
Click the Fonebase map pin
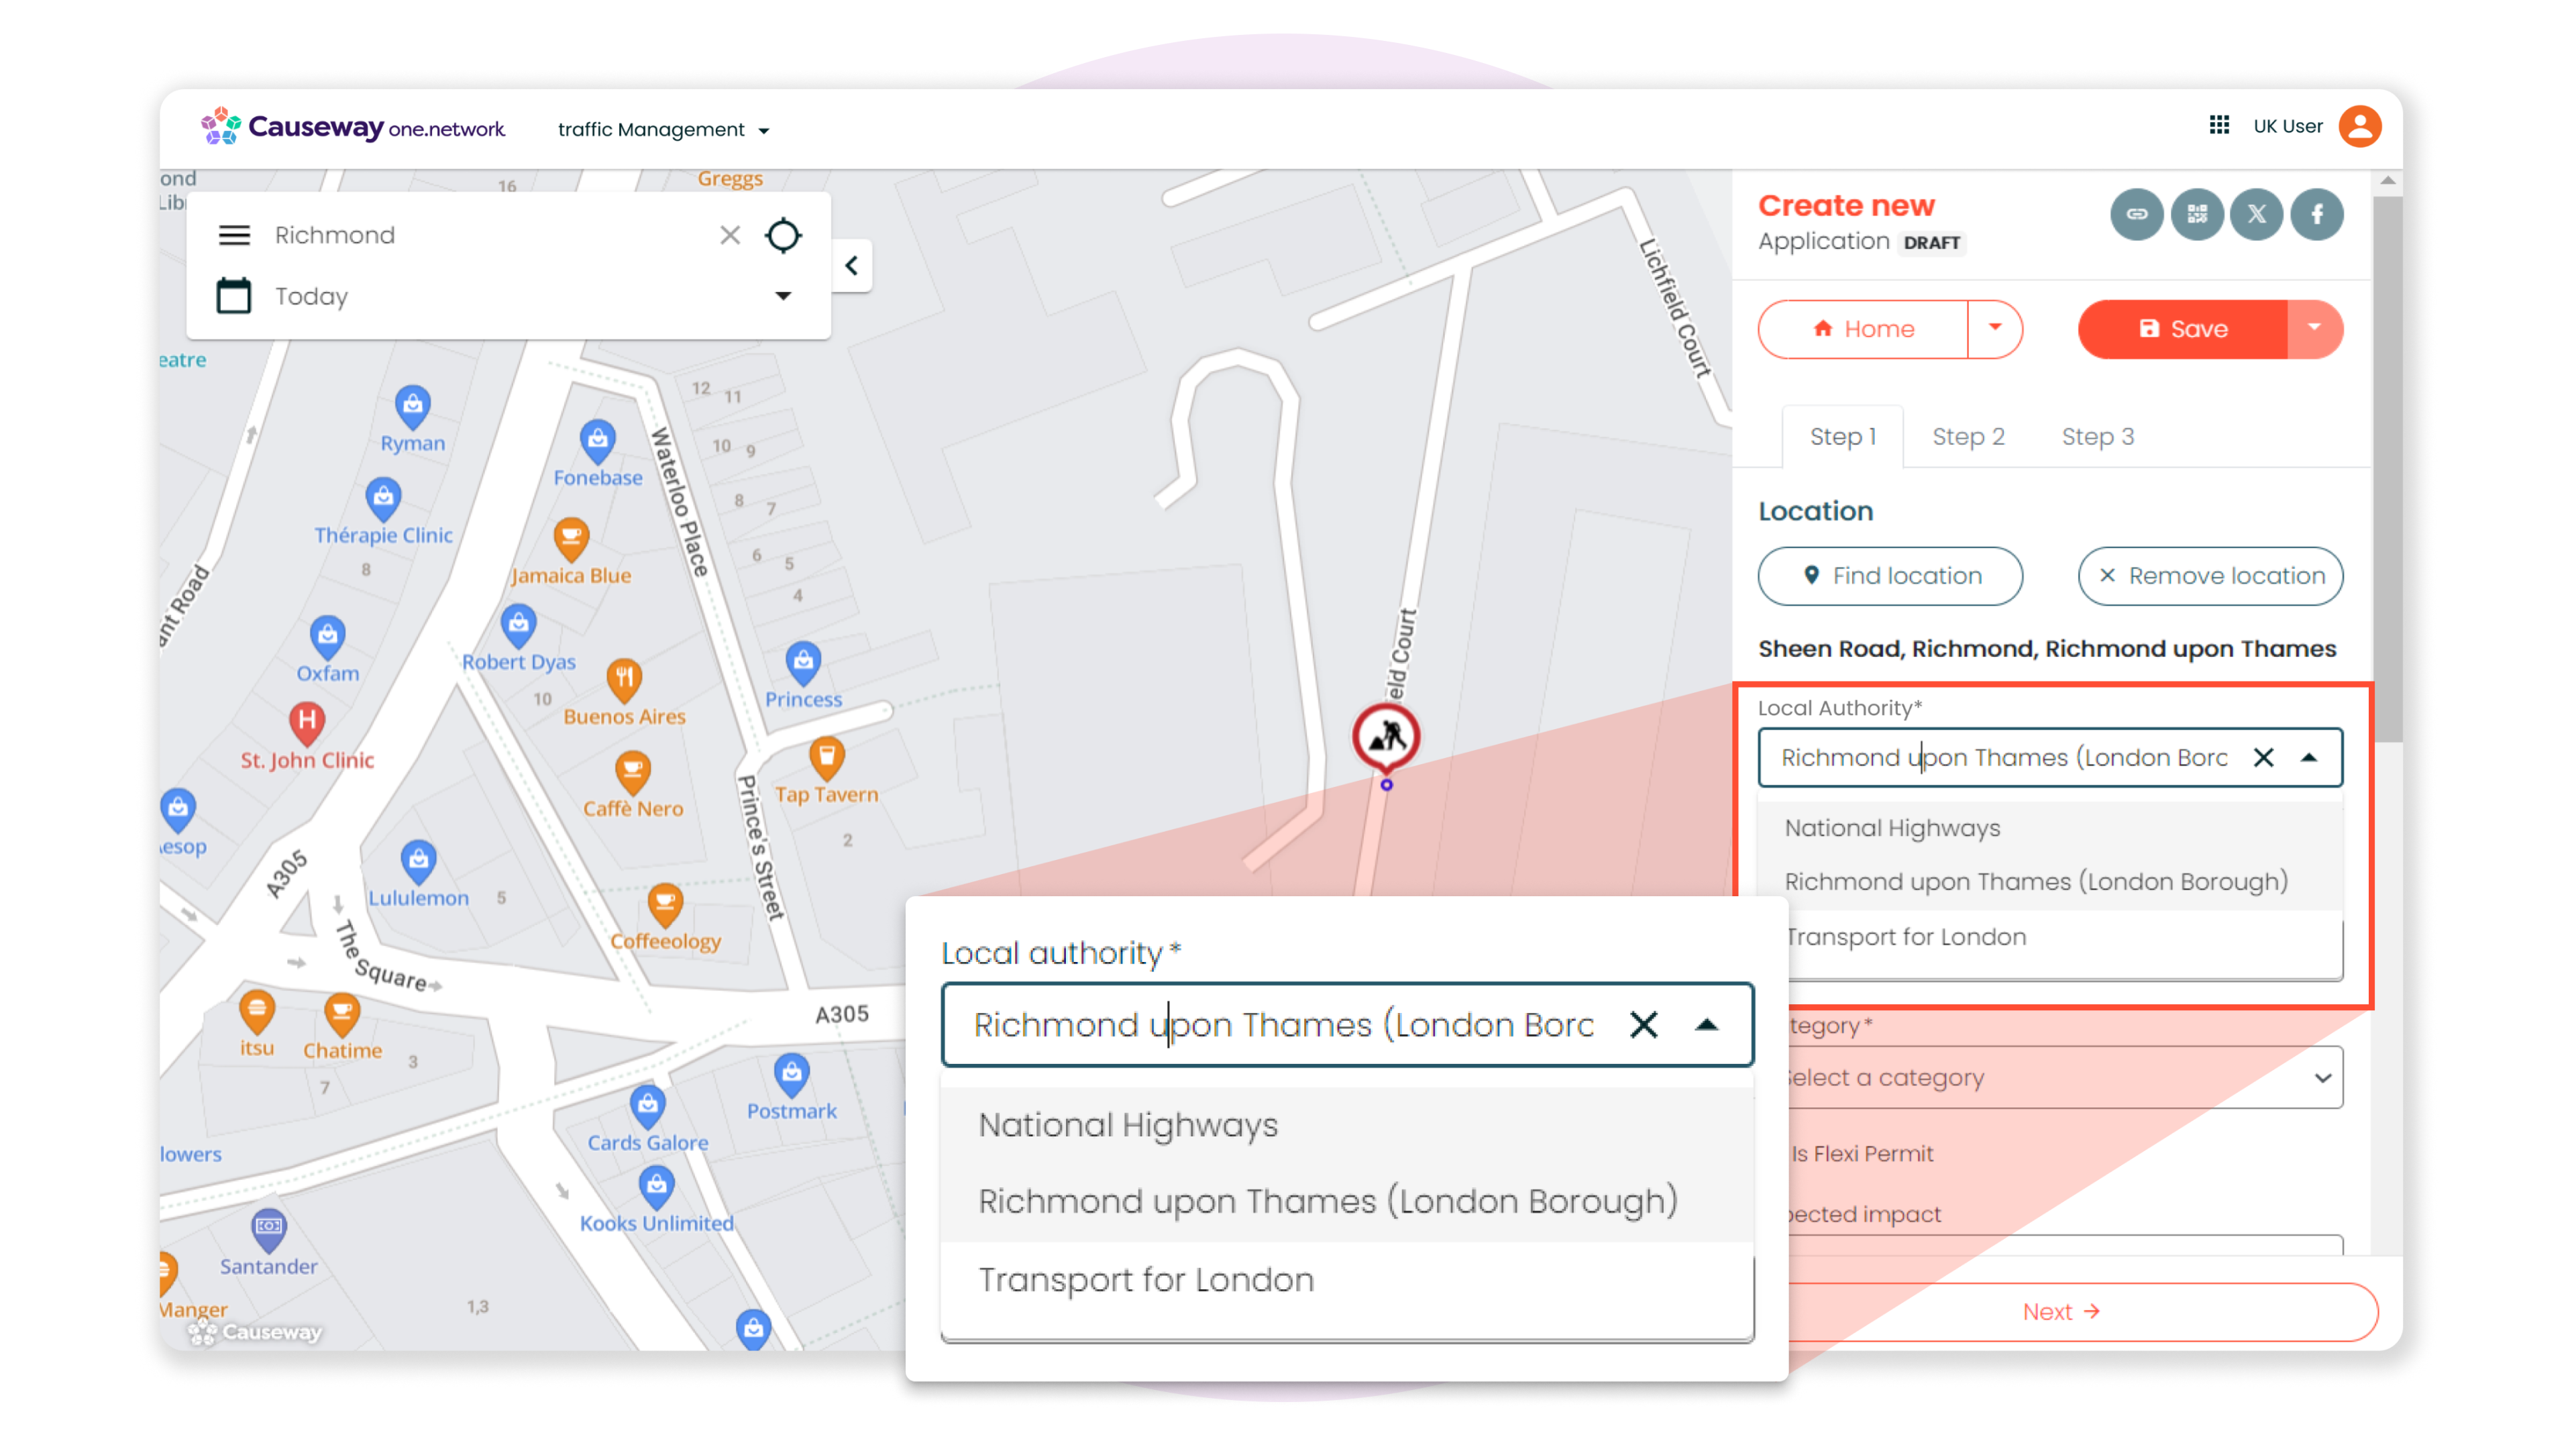[x=597, y=440]
